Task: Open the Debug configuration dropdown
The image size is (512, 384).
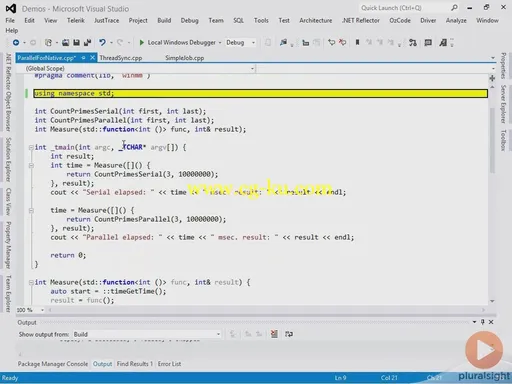Action: click(240, 42)
